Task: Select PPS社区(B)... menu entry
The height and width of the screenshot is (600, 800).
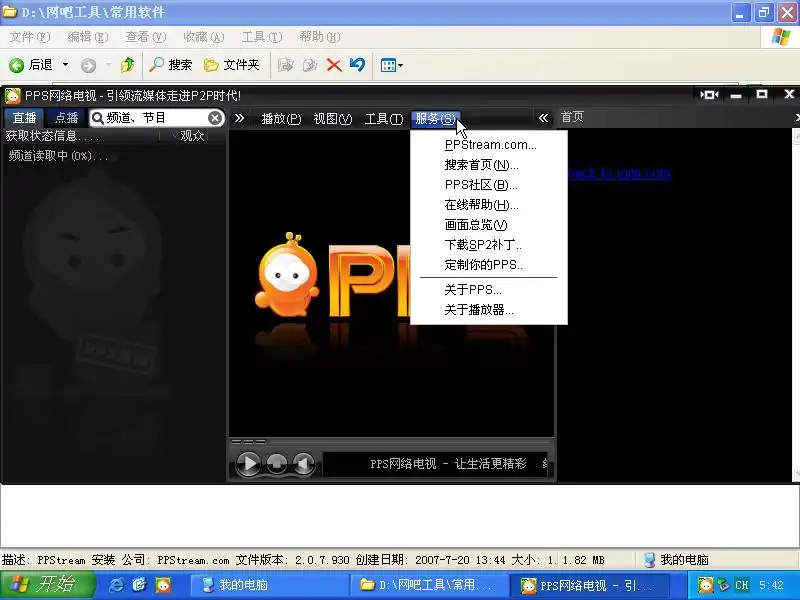Action: [x=489, y=185]
